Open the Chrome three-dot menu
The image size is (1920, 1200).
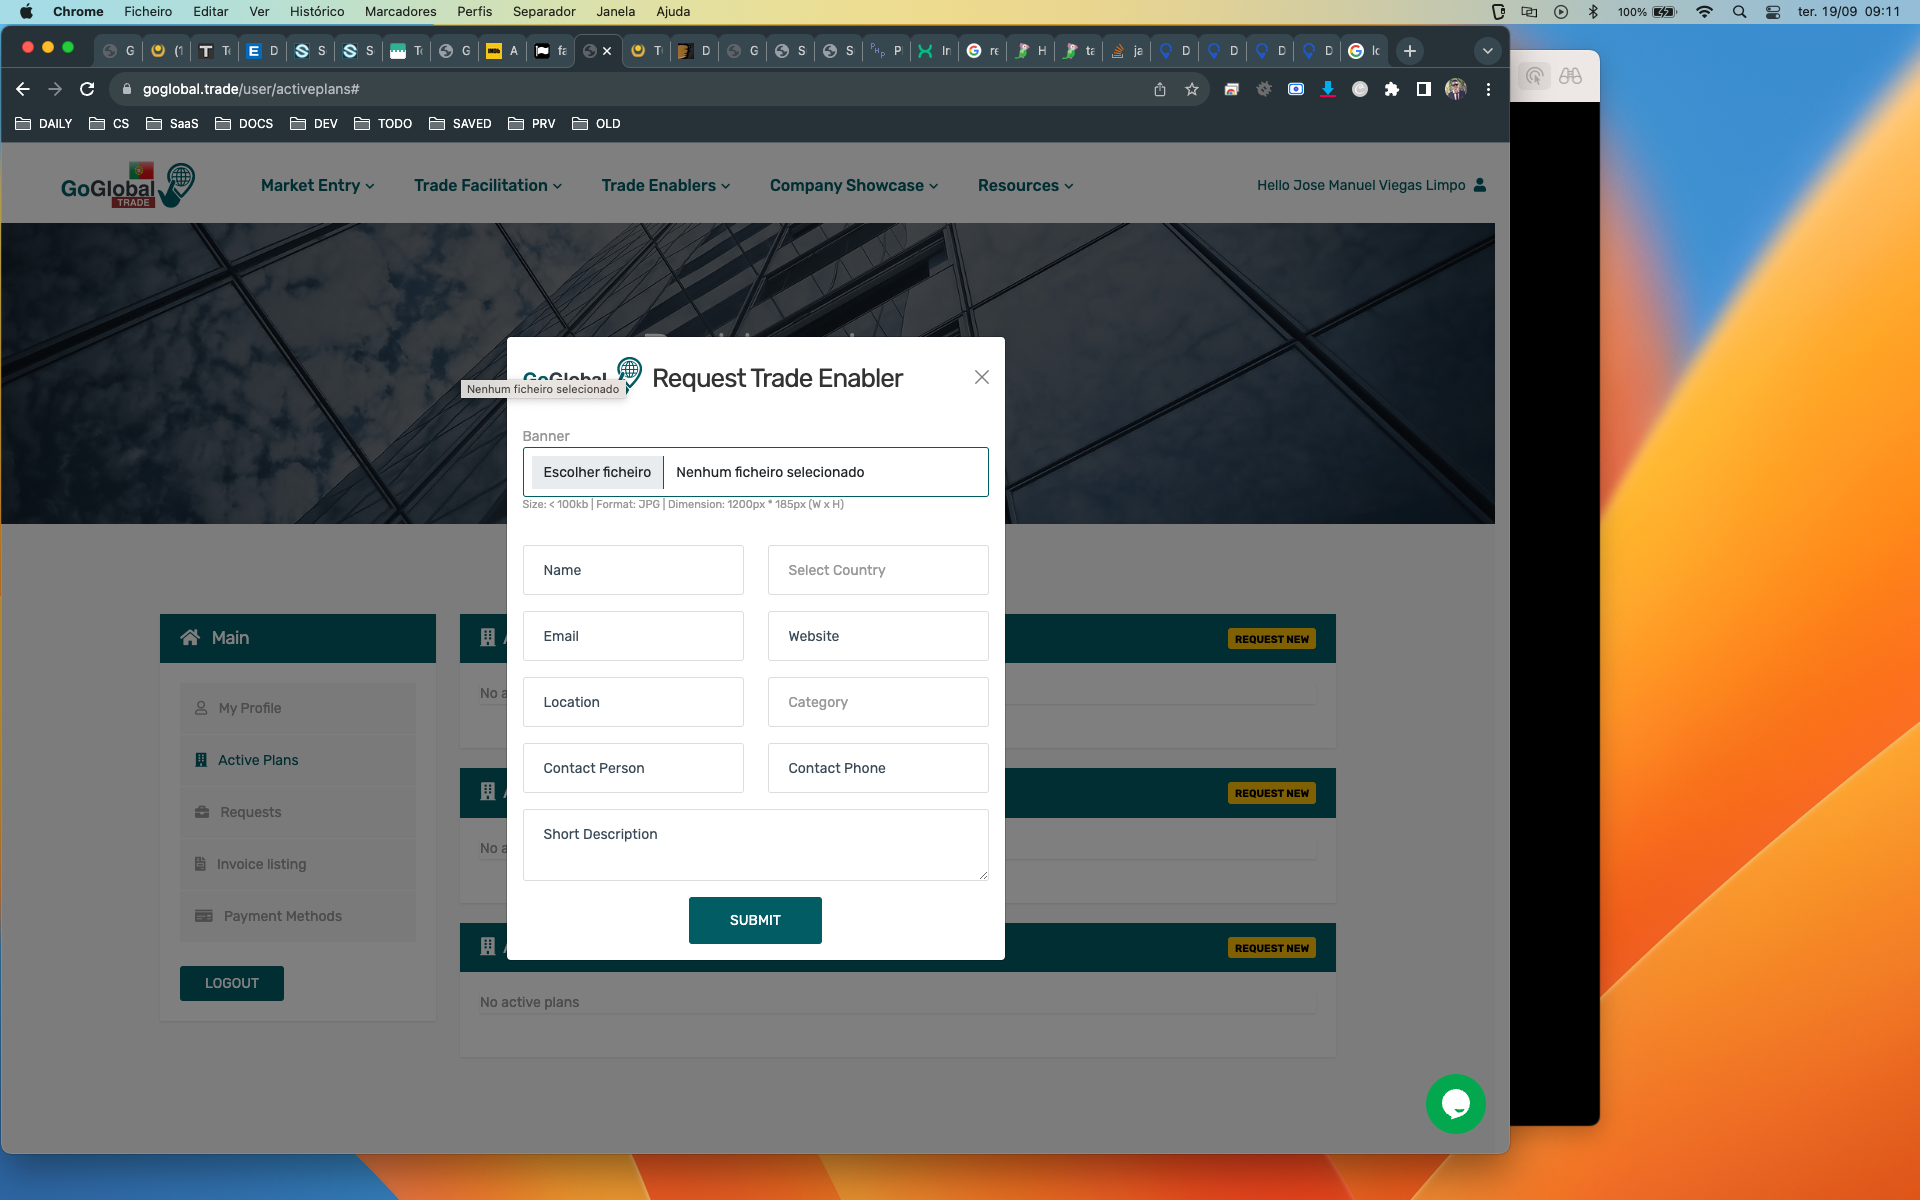[x=1488, y=89]
